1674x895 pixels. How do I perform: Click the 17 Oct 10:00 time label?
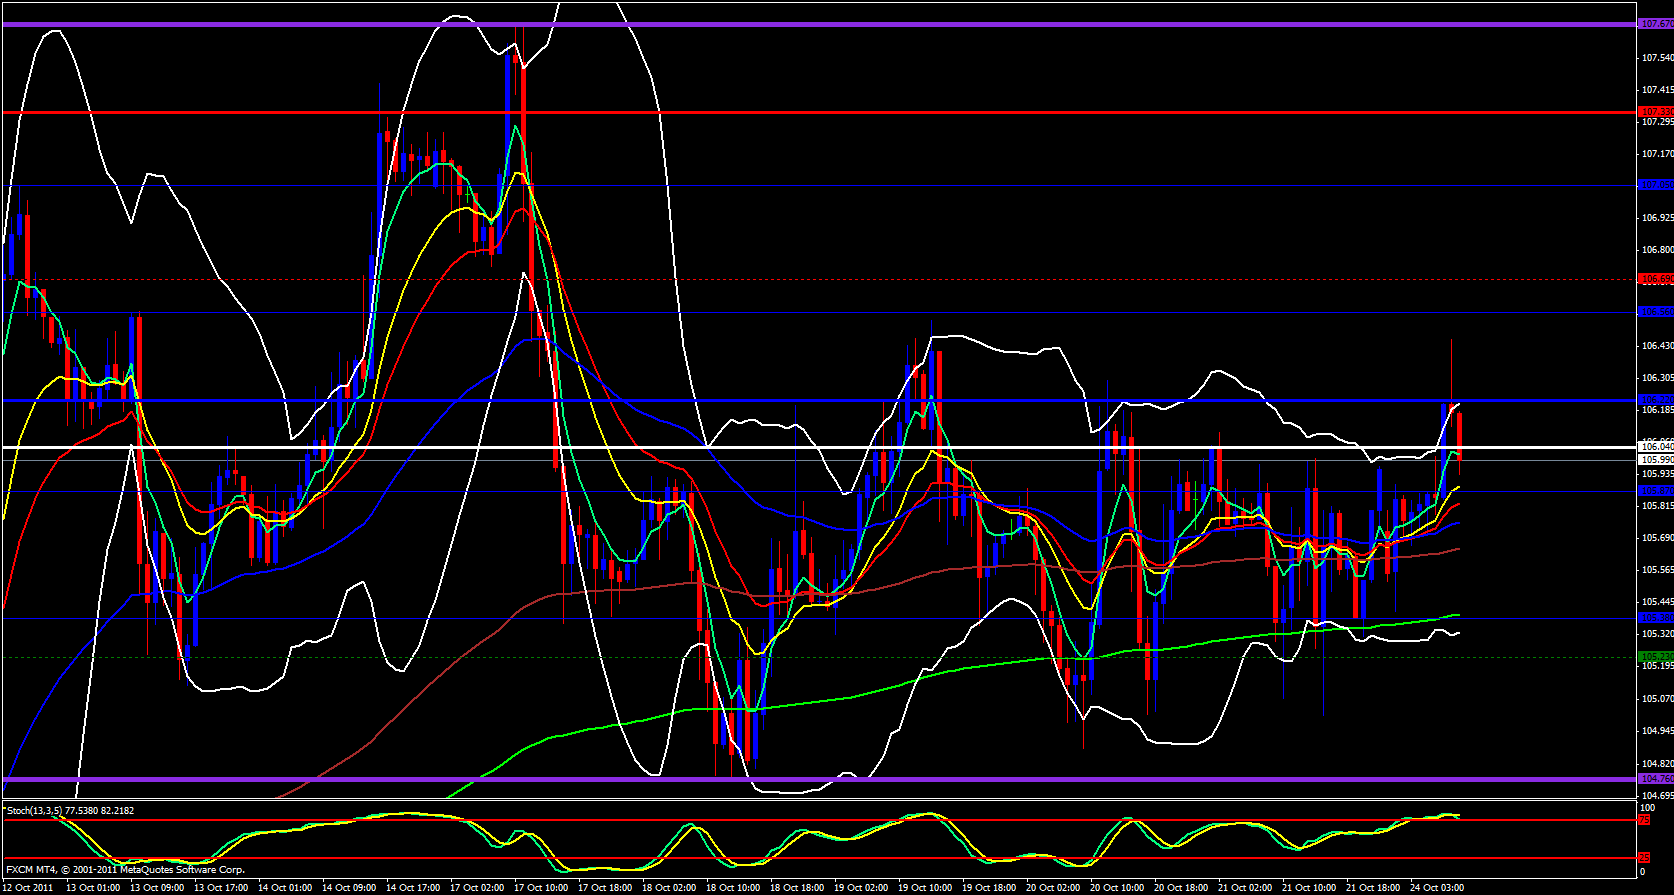click(542, 888)
